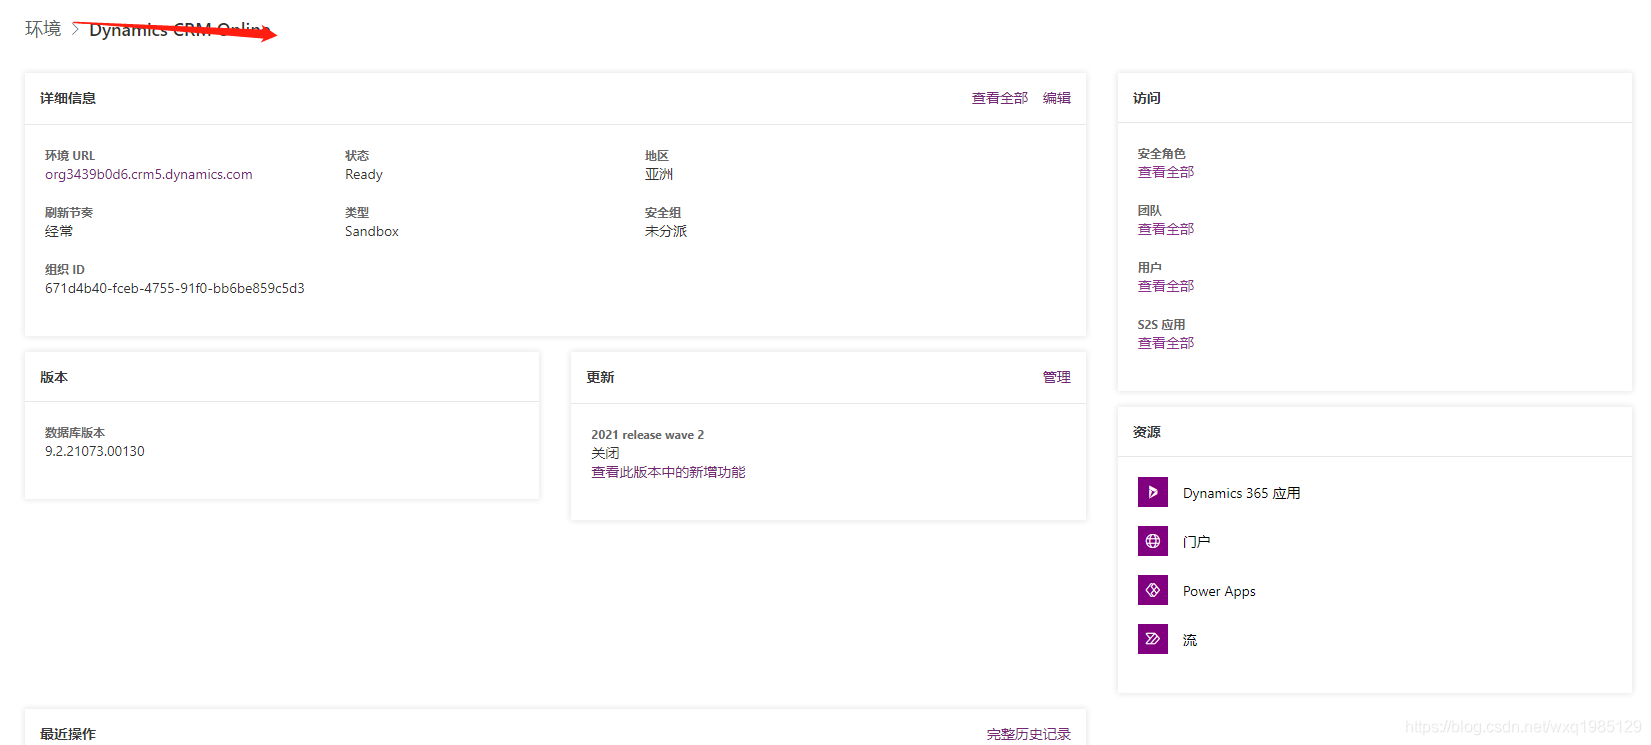The height and width of the screenshot is (745, 1651).
Task: Click the 状态 field label
Action: tap(357, 156)
